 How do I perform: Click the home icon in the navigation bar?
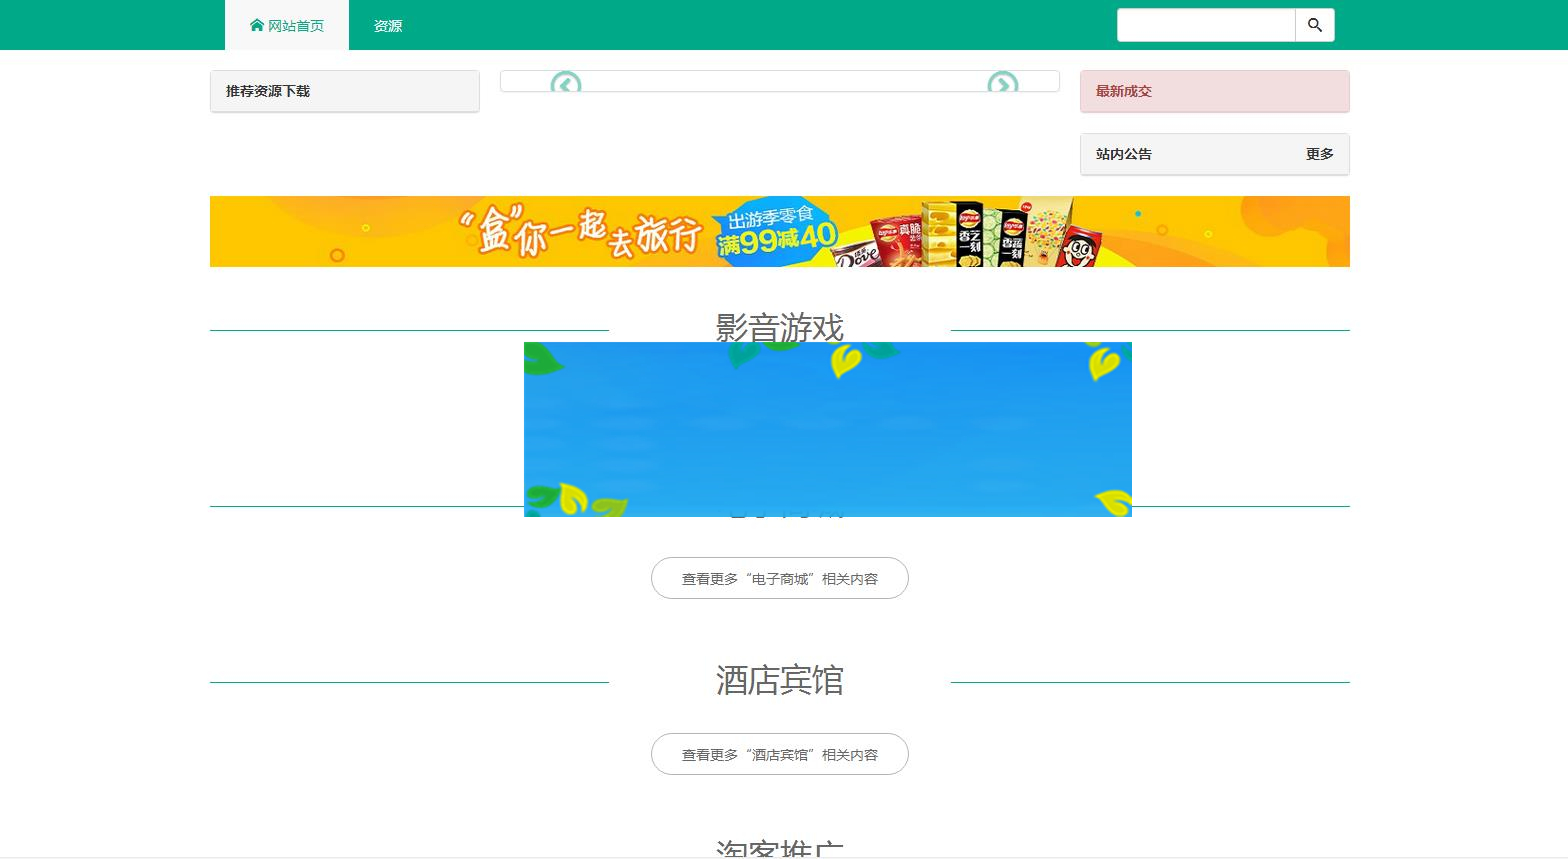coord(257,25)
